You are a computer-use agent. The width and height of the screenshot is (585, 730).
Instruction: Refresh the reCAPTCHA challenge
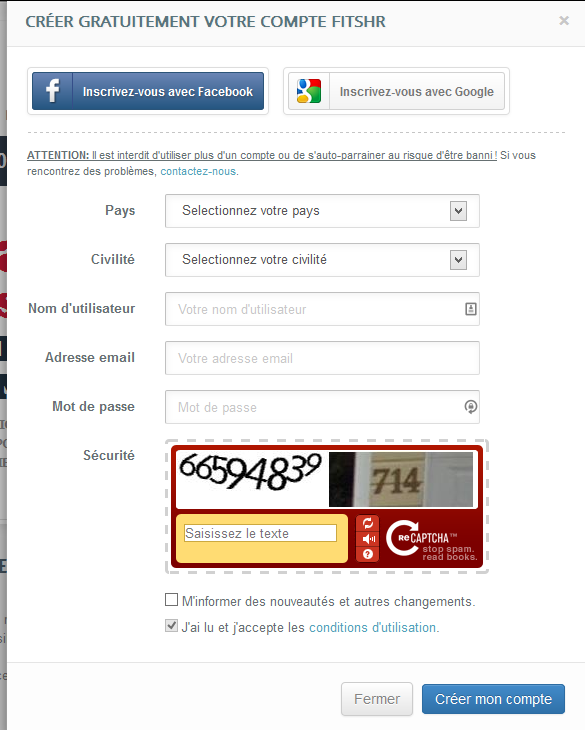[x=368, y=523]
